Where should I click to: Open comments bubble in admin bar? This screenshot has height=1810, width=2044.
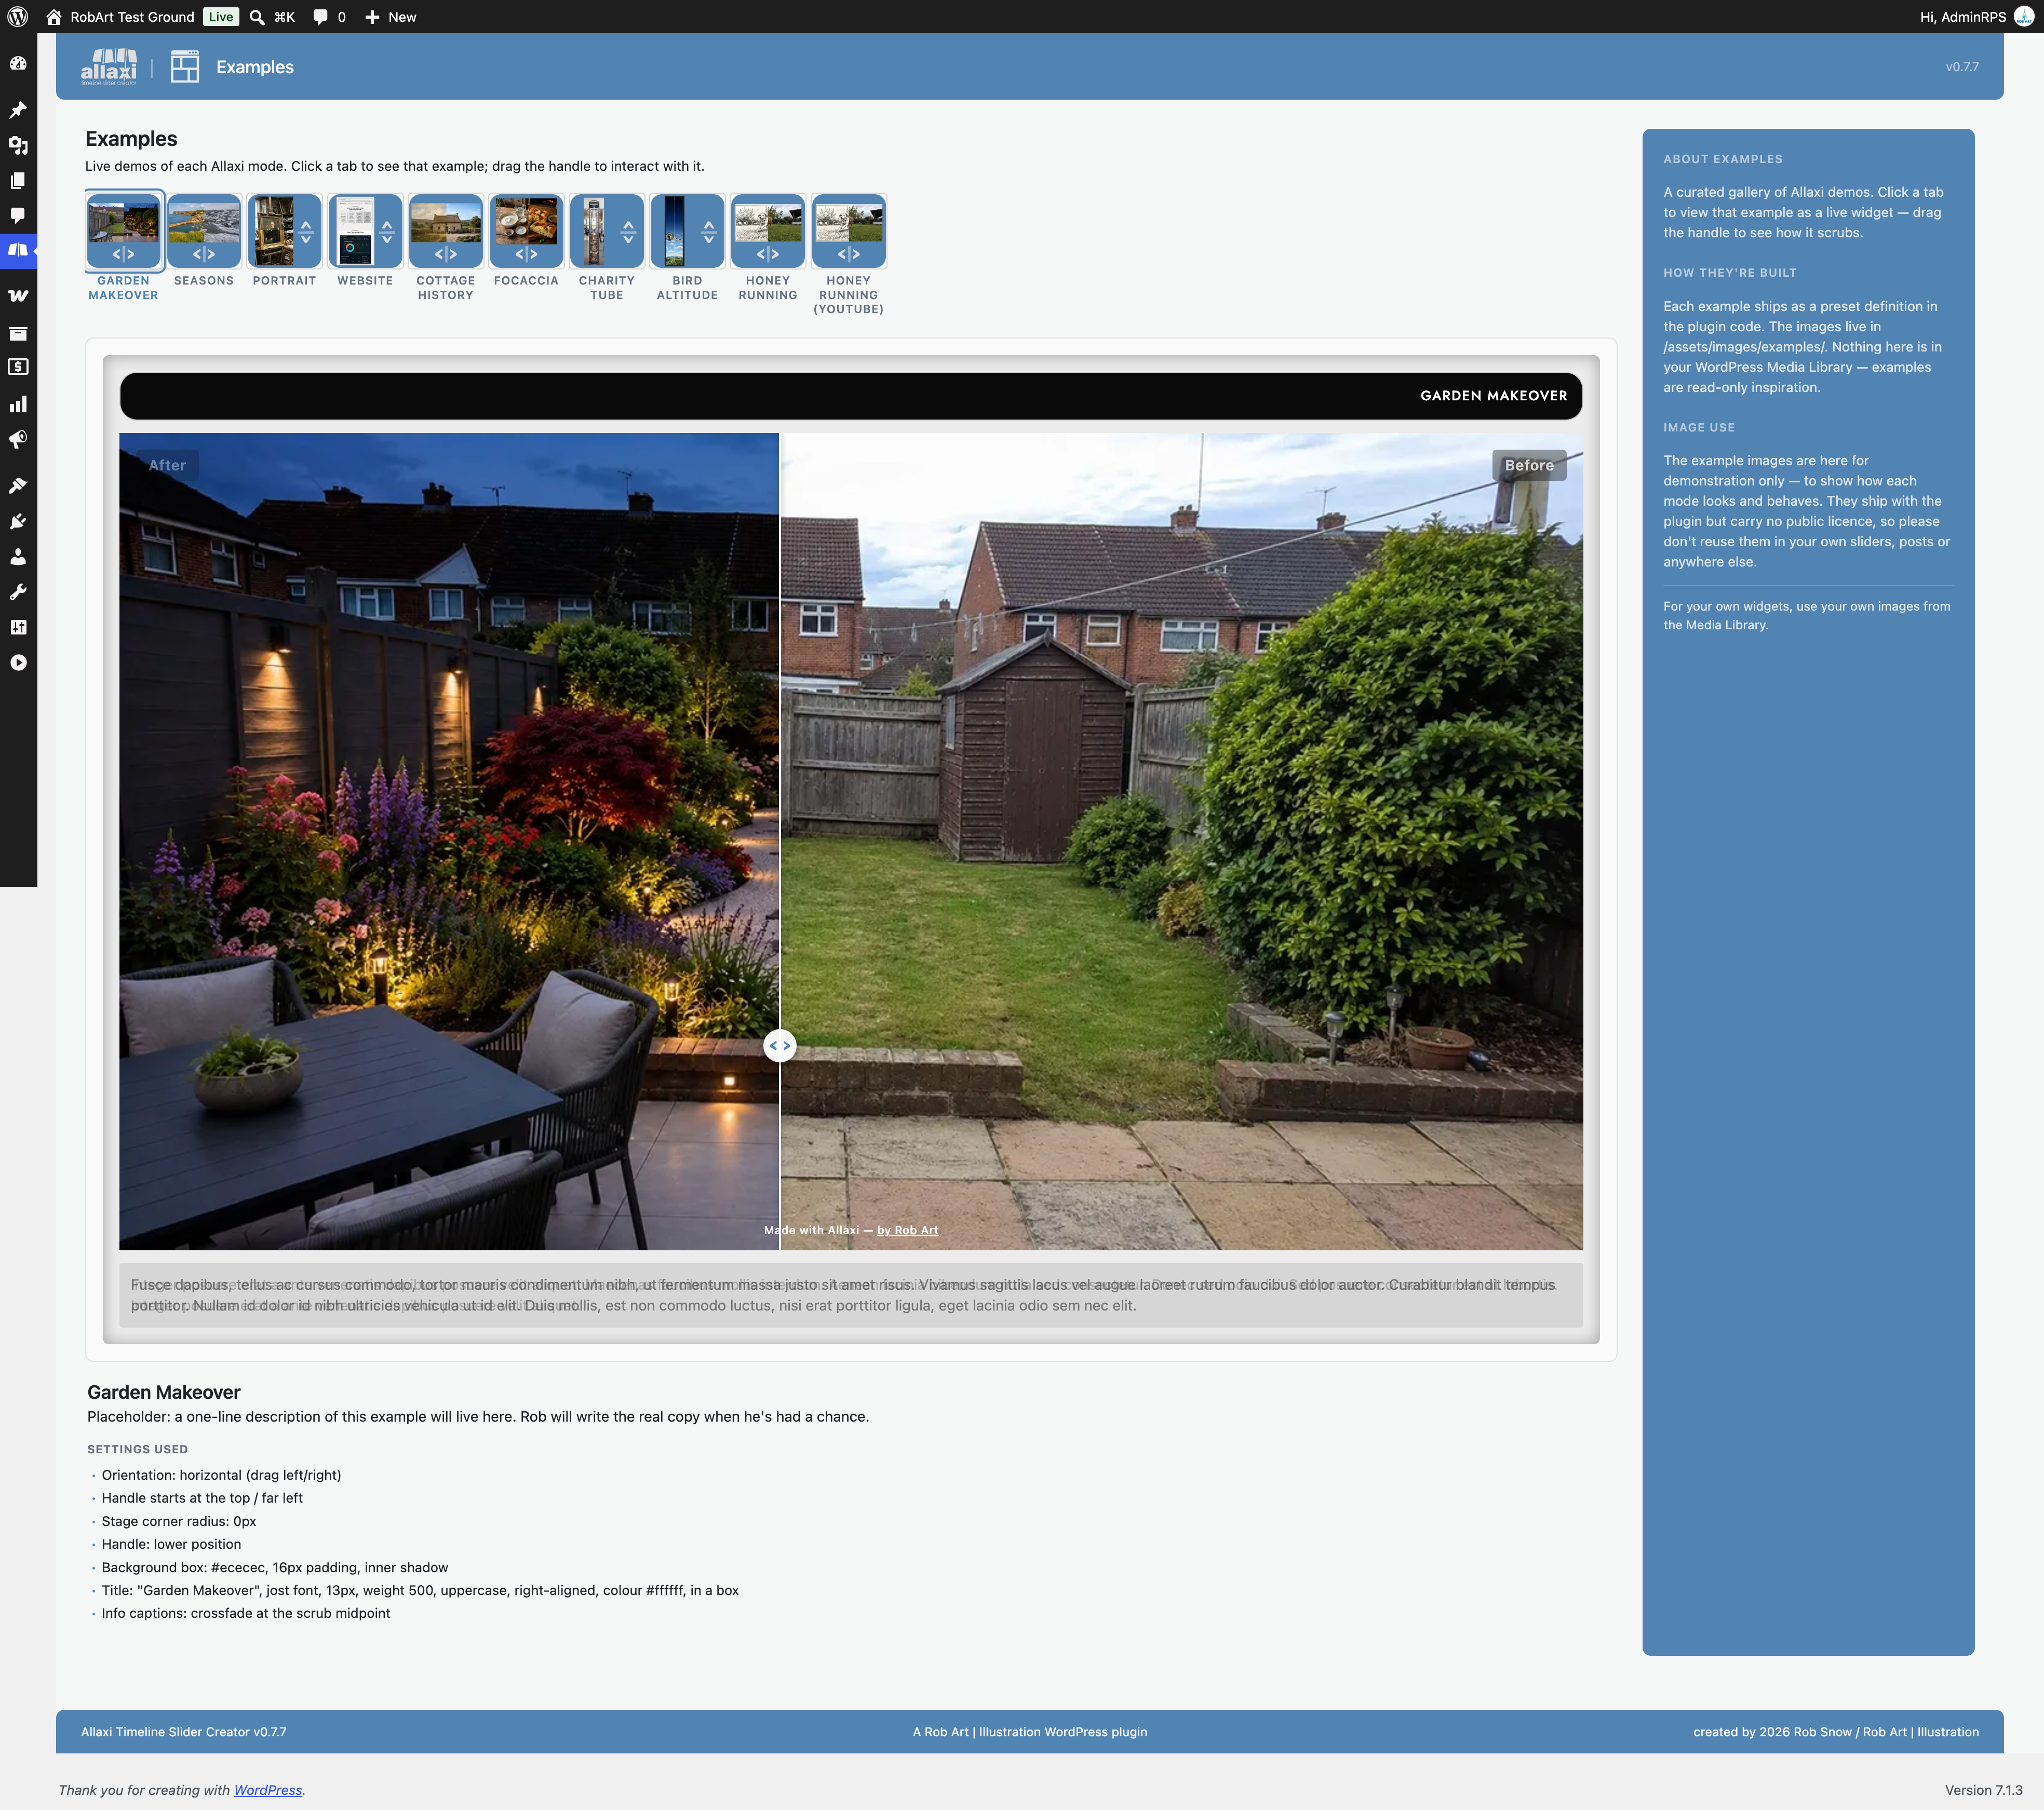click(x=329, y=17)
